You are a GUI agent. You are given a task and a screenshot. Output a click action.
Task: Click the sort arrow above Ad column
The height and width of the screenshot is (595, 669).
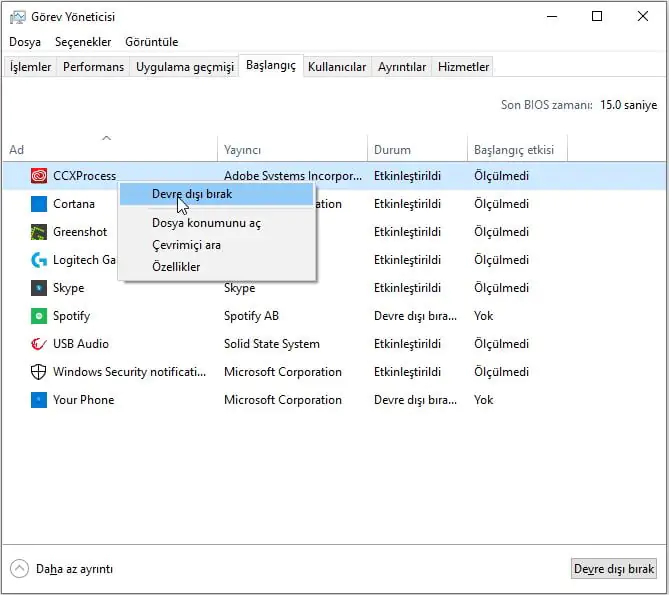tap(107, 138)
